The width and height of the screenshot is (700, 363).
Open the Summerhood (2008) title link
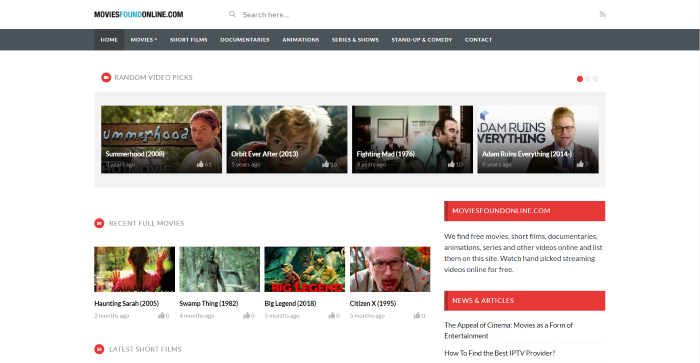pyautogui.click(x=135, y=154)
